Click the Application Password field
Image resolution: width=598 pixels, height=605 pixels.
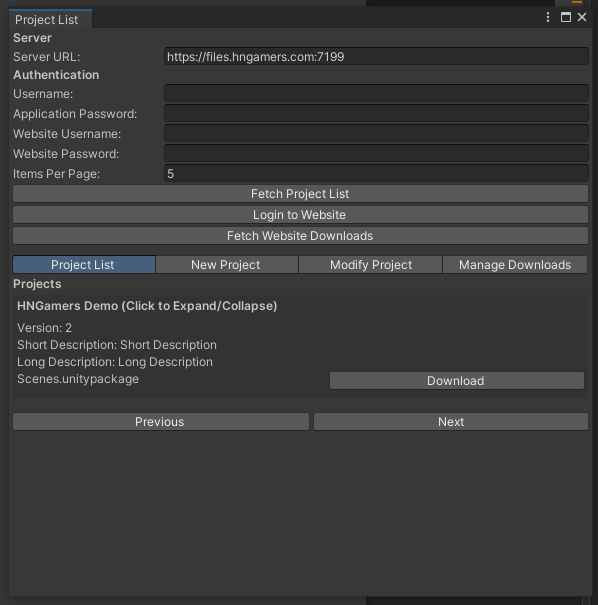click(376, 113)
